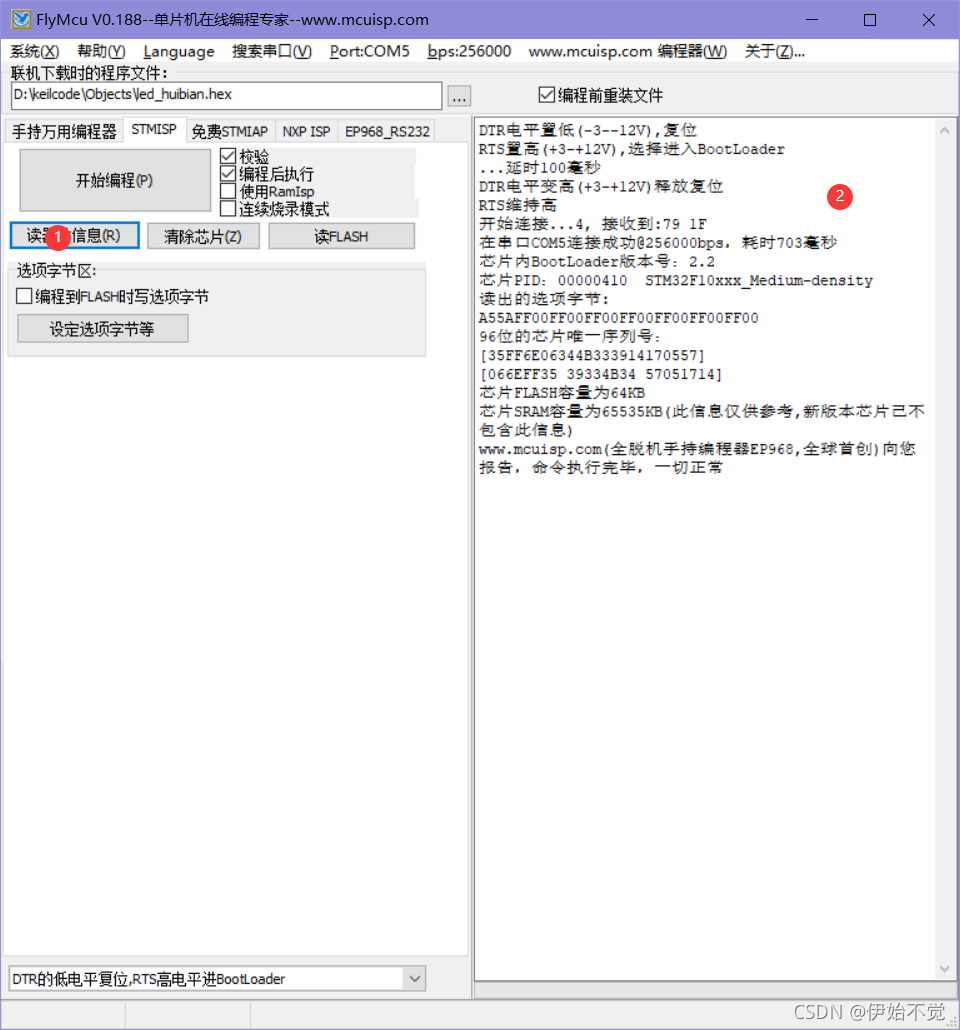This screenshot has width=960, height=1030.
Task: Enable 连续烧录模式 continuous burn mode
Action: pyautogui.click(x=228, y=208)
